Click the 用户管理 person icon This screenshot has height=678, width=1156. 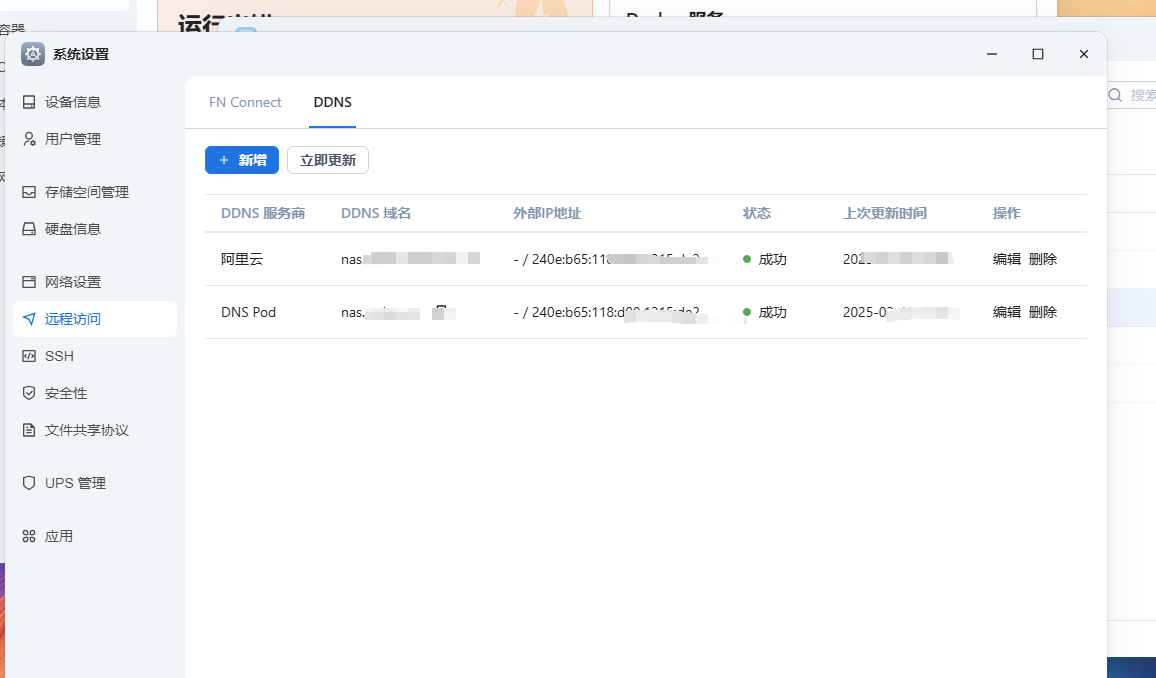[x=29, y=139]
